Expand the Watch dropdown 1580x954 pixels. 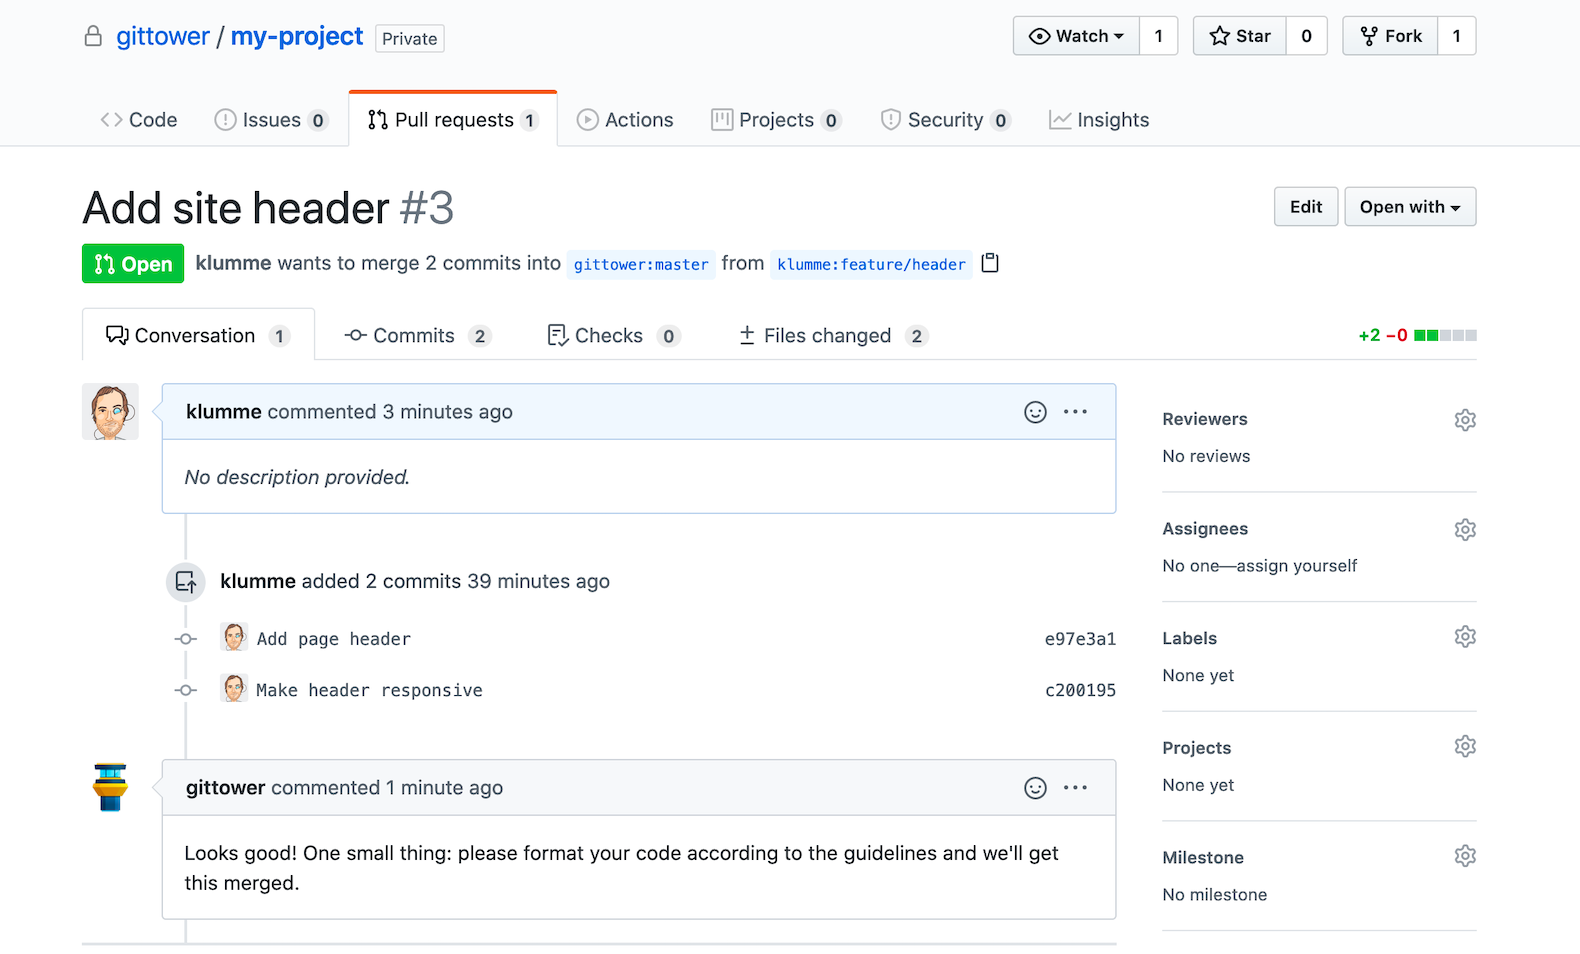1076,36
